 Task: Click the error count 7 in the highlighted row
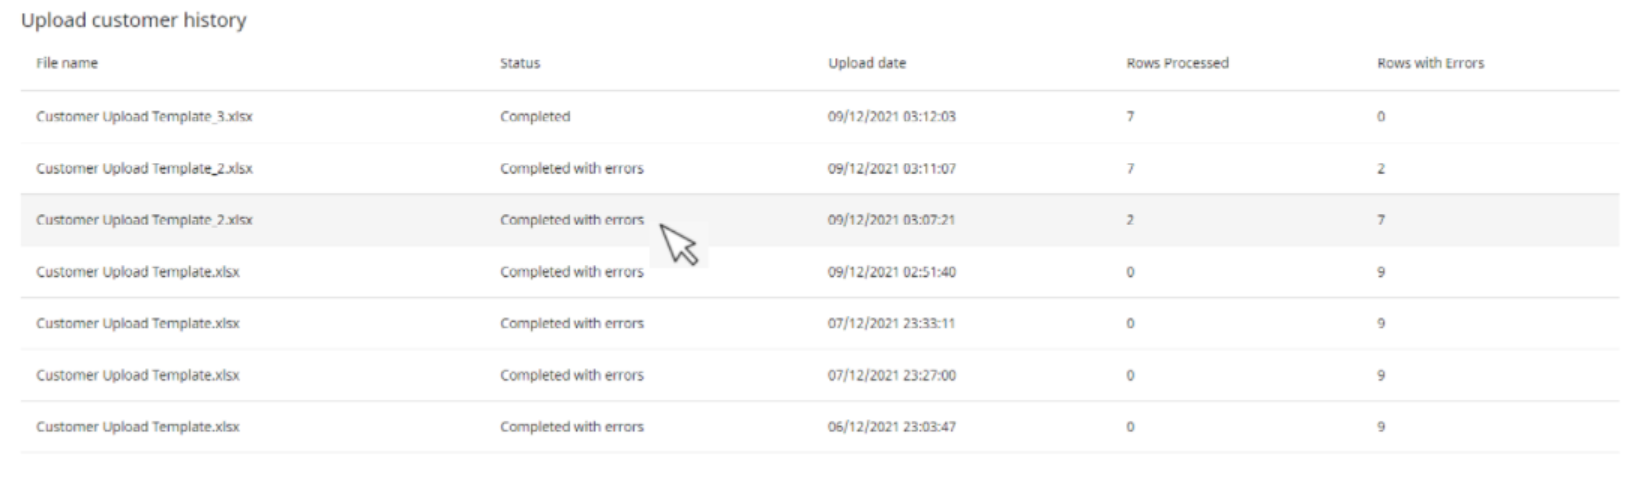(x=1381, y=220)
